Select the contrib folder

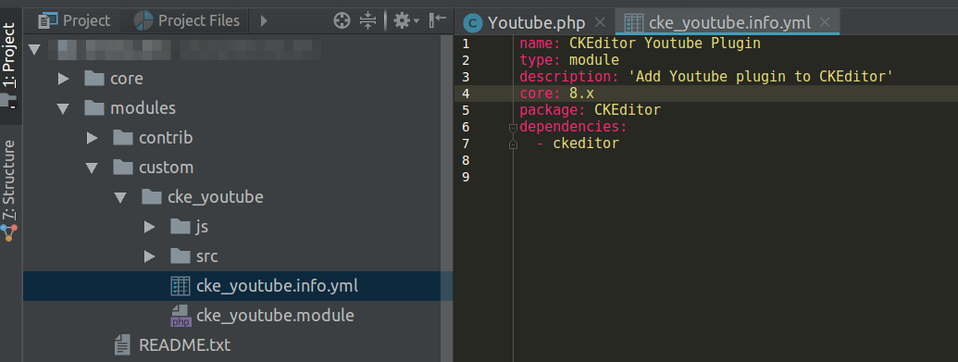click(x=166, y=138)
